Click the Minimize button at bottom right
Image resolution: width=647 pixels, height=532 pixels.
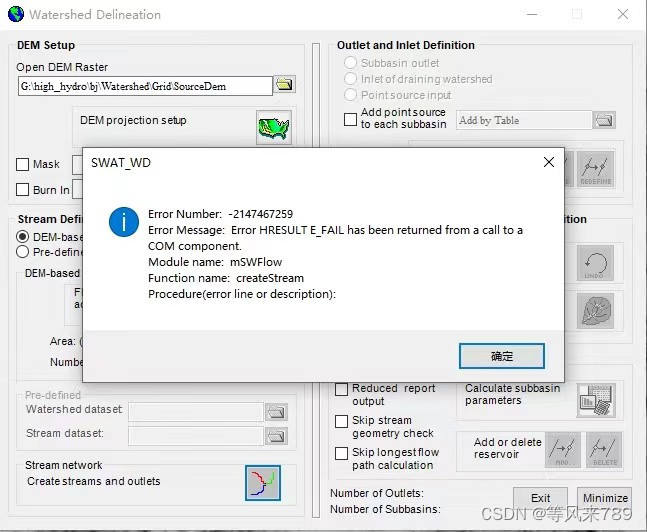click(x=605, y=498)
